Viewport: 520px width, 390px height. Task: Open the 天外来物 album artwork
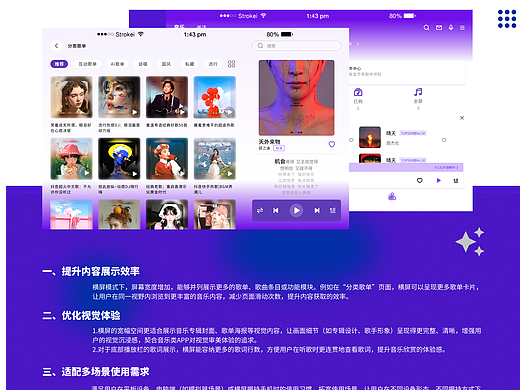coord(296,98)
